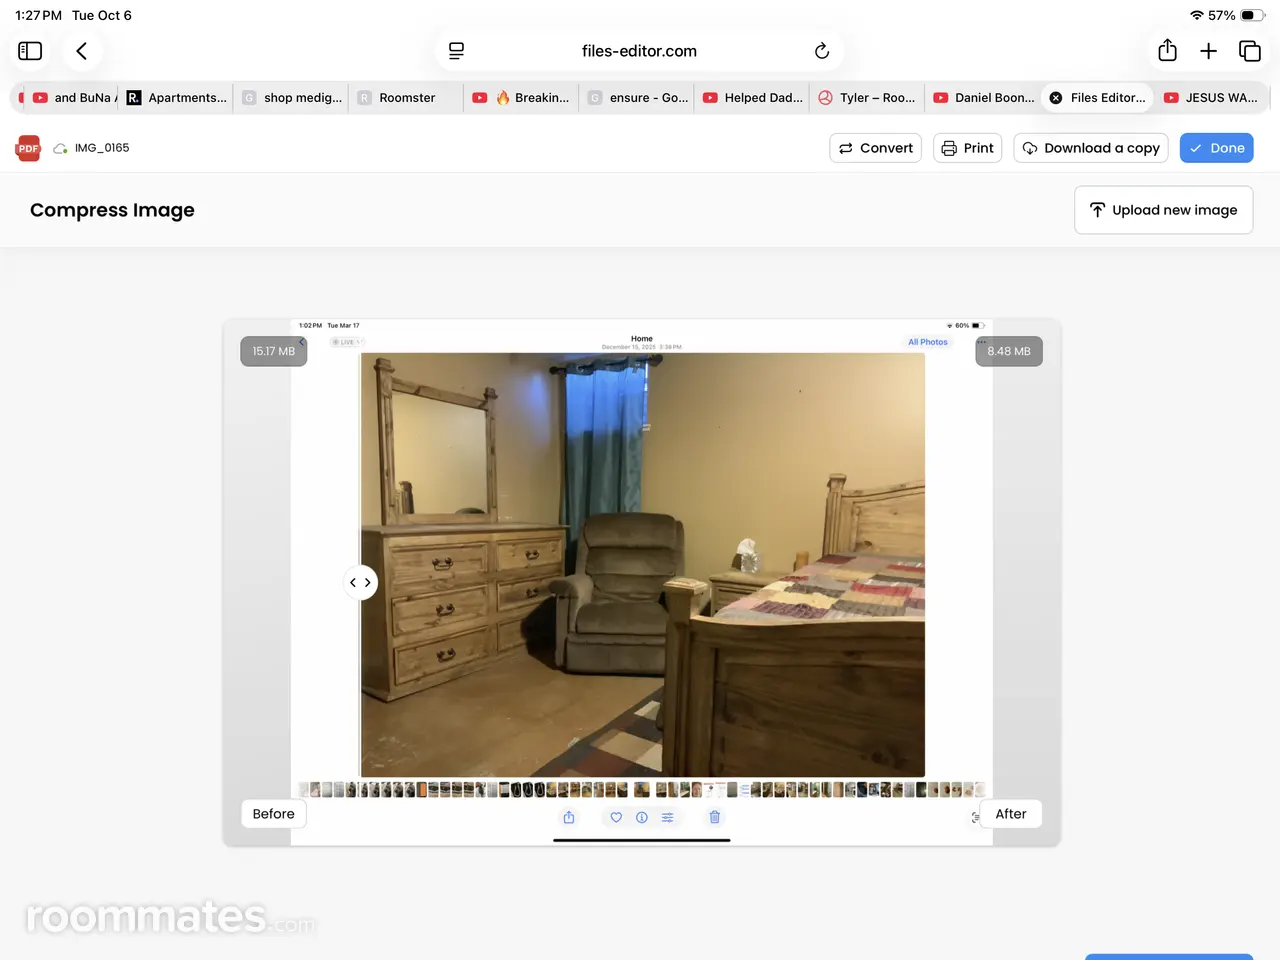Click the 8.48 MB compressed size badge
Image resolution: width=1280 pixels, height=960 pixels.
click(1009, 351)
